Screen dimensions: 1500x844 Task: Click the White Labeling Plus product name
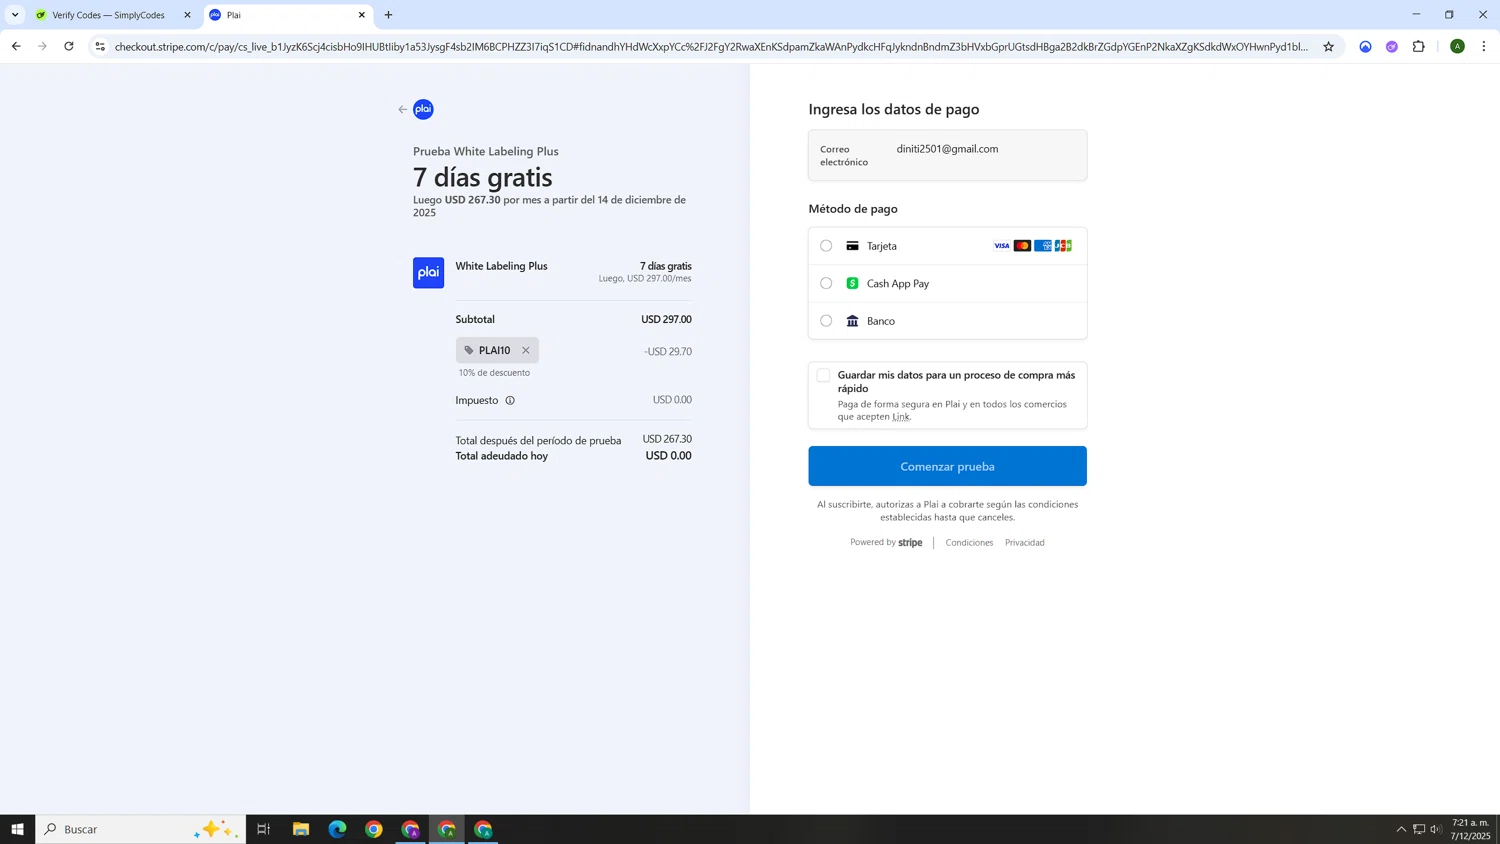(x=501, y=266)
